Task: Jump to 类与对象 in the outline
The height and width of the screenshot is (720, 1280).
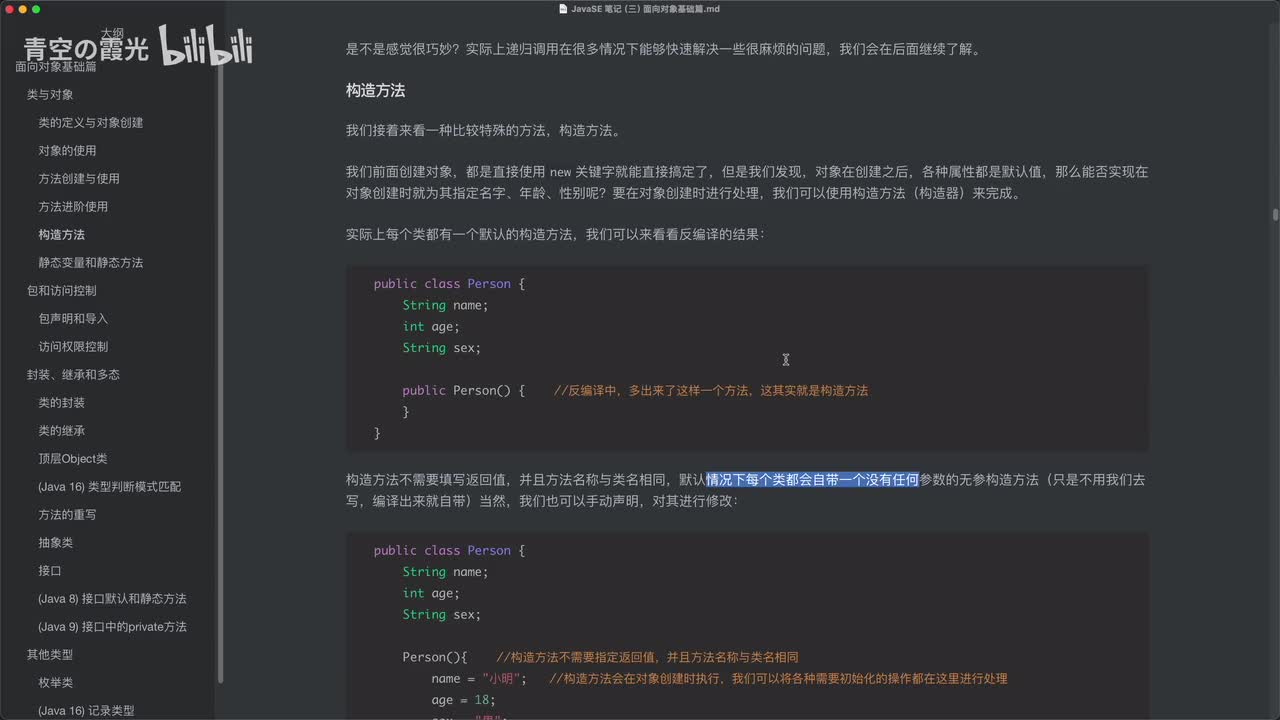Action: (50, 95)
